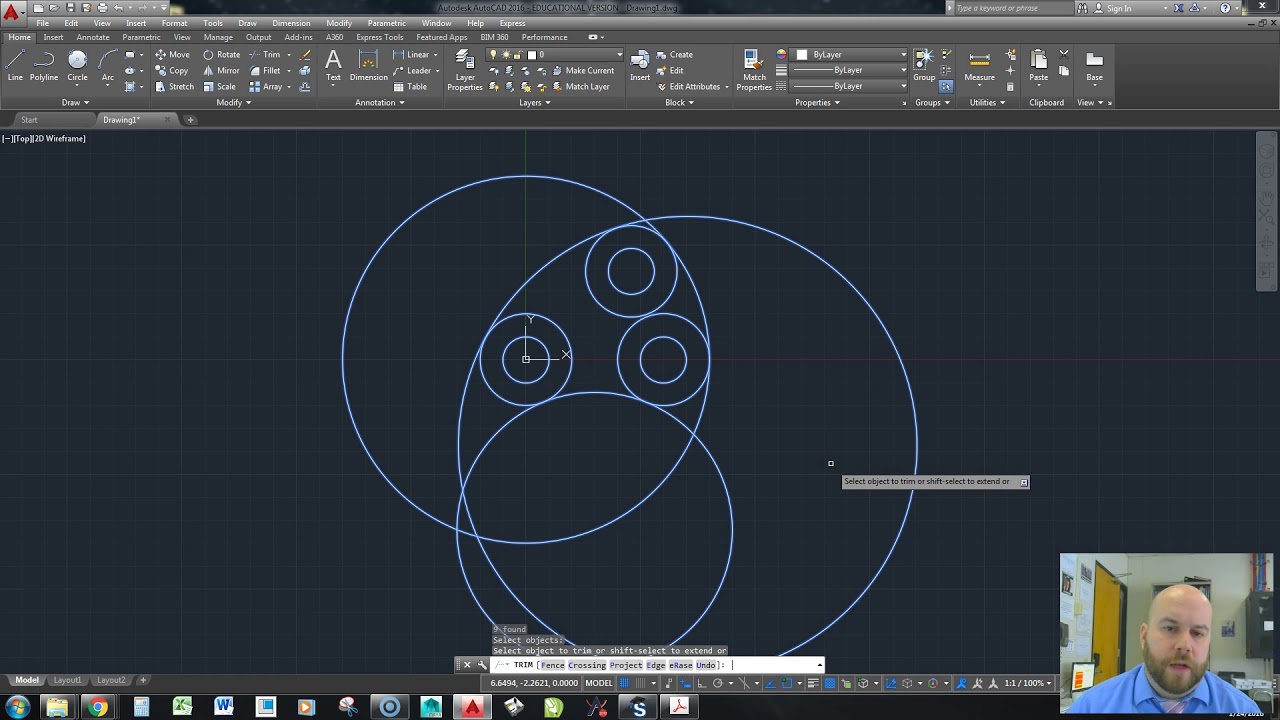Click the Paste tool

[x=1039, y=66]
